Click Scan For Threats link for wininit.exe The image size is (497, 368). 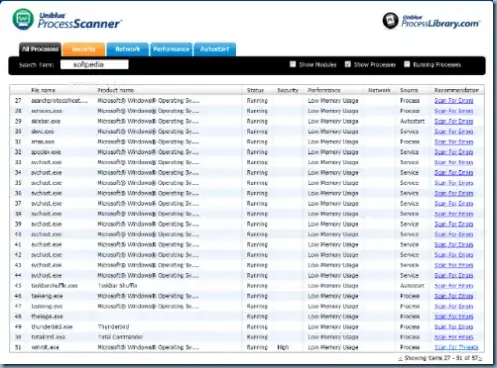(456, 347)
